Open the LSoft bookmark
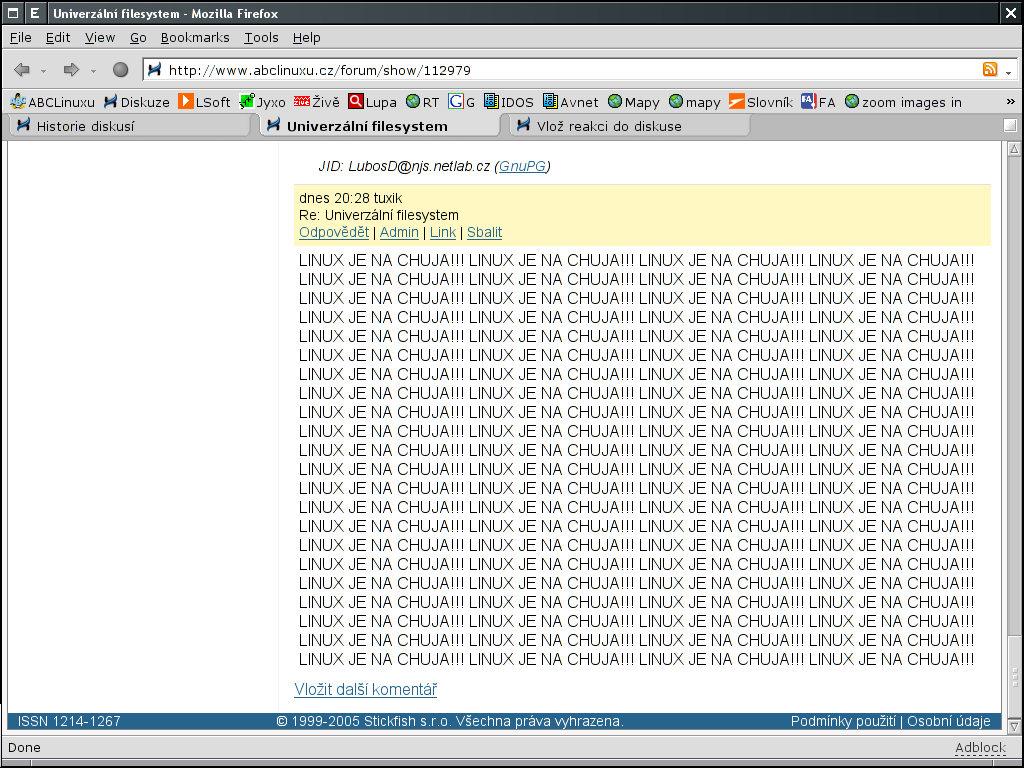The image size is (1024, 768). click(204, 102)
